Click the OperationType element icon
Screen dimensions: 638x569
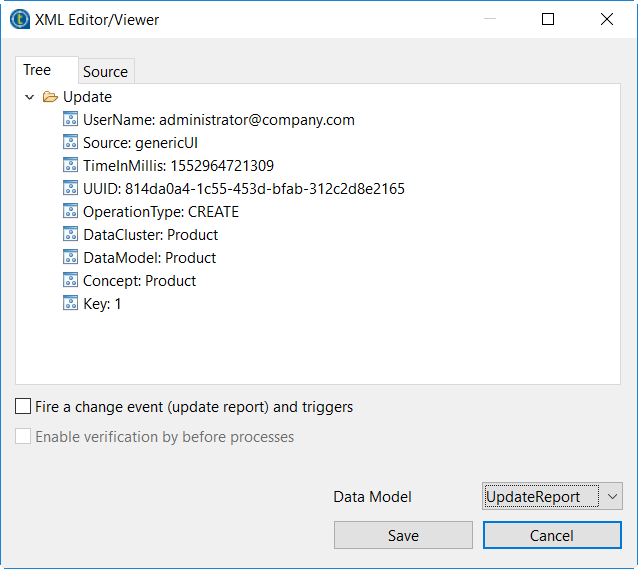[x=71, y=212]
